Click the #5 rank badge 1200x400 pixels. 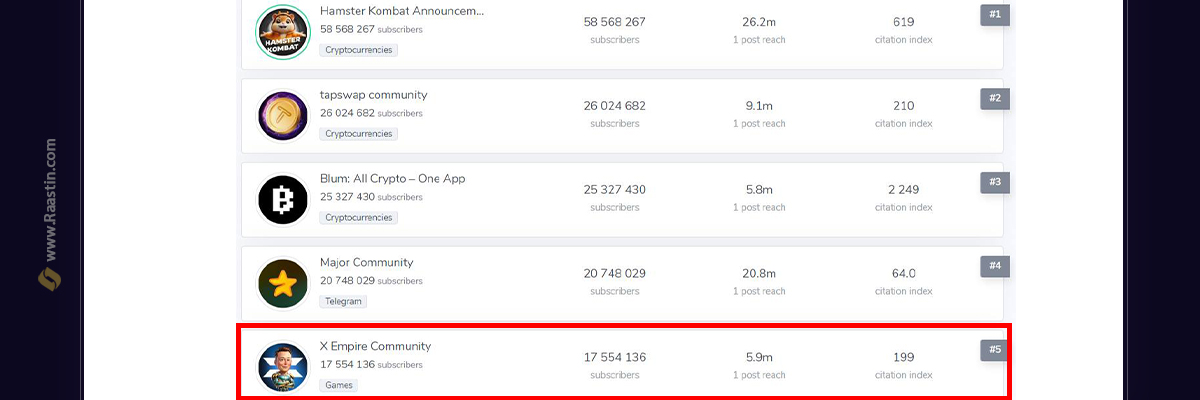point(995,350)
